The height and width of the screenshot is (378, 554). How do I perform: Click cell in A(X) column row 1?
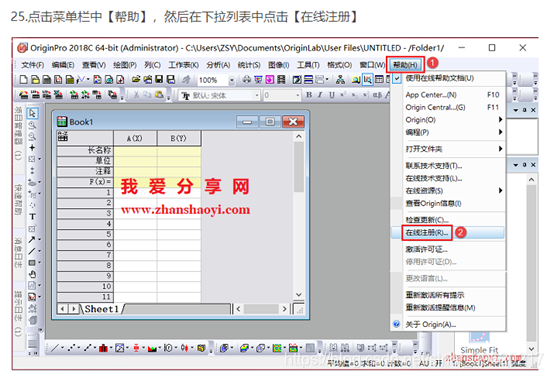pos(135,193)
